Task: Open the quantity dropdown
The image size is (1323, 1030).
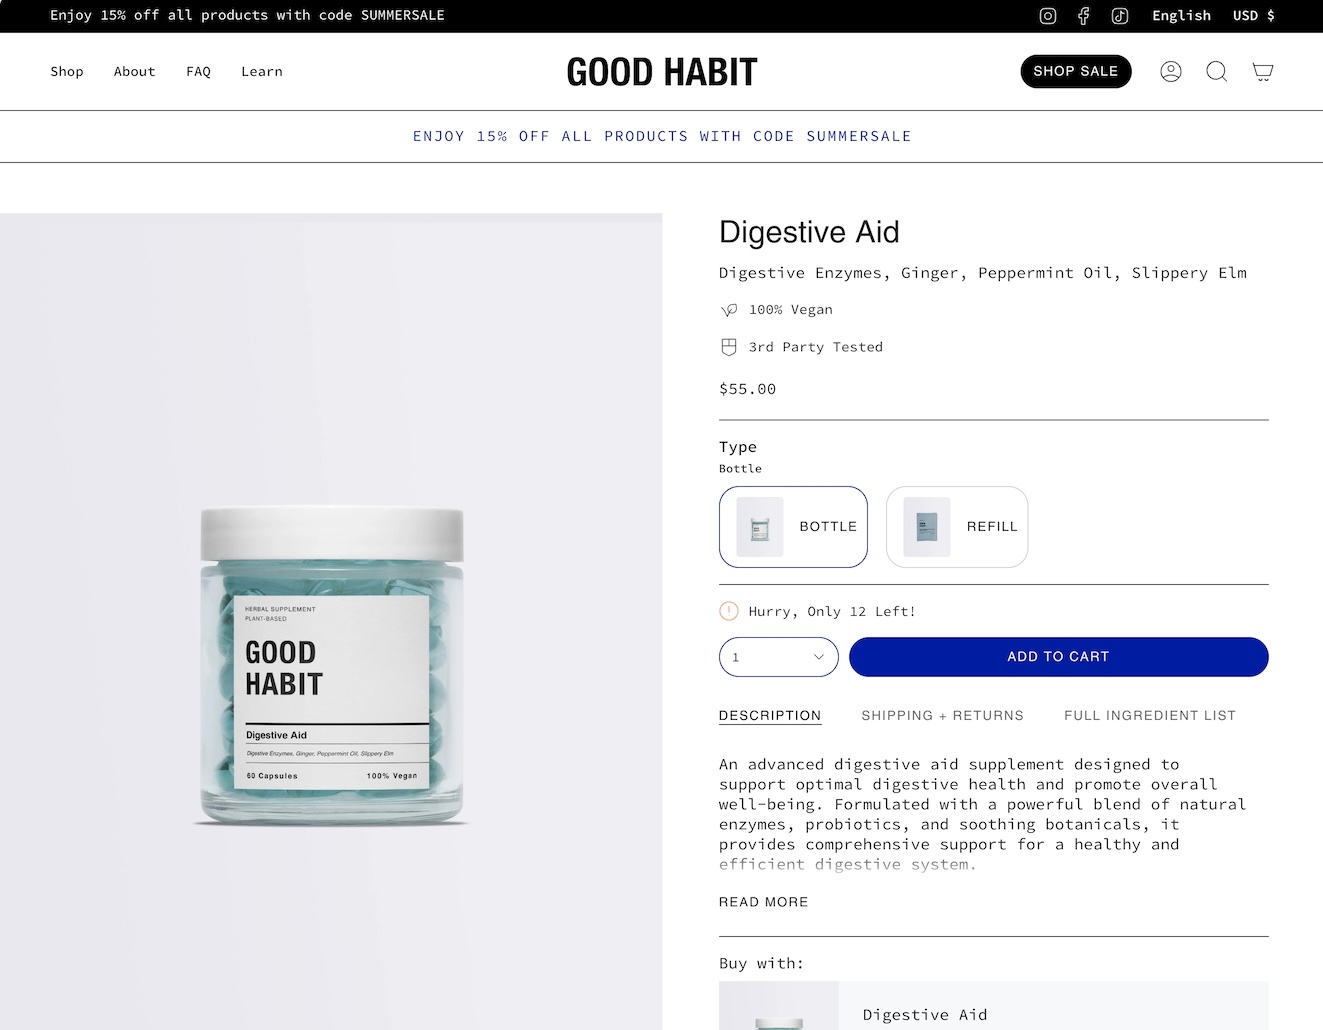Action: pos(778,657)
